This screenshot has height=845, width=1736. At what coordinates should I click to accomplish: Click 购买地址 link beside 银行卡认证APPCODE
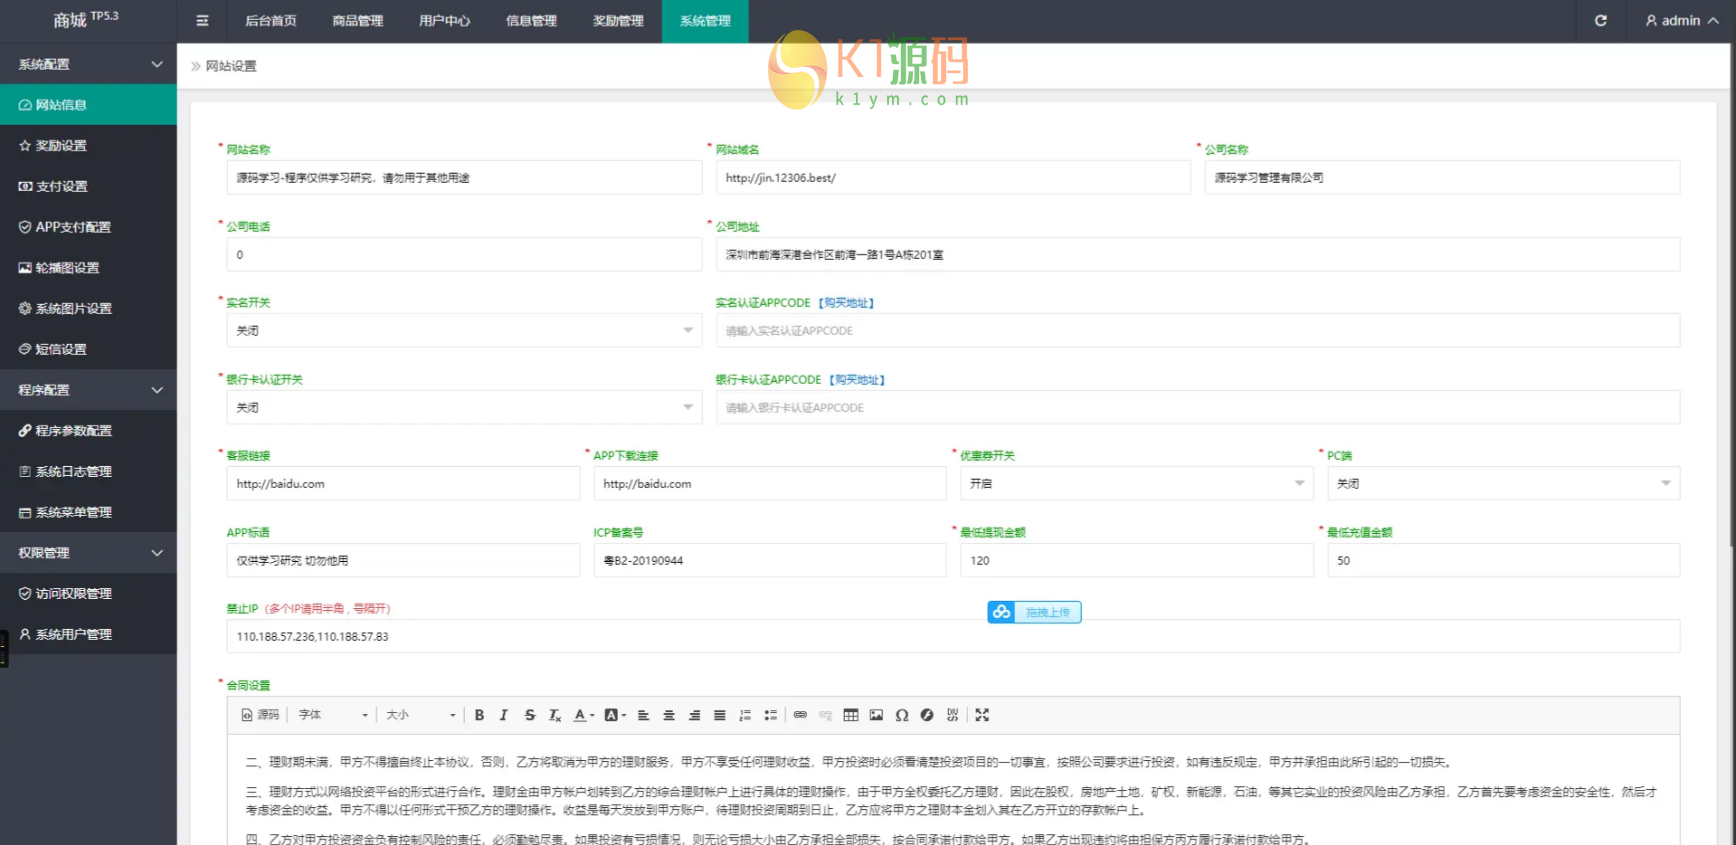click(859, 380)
